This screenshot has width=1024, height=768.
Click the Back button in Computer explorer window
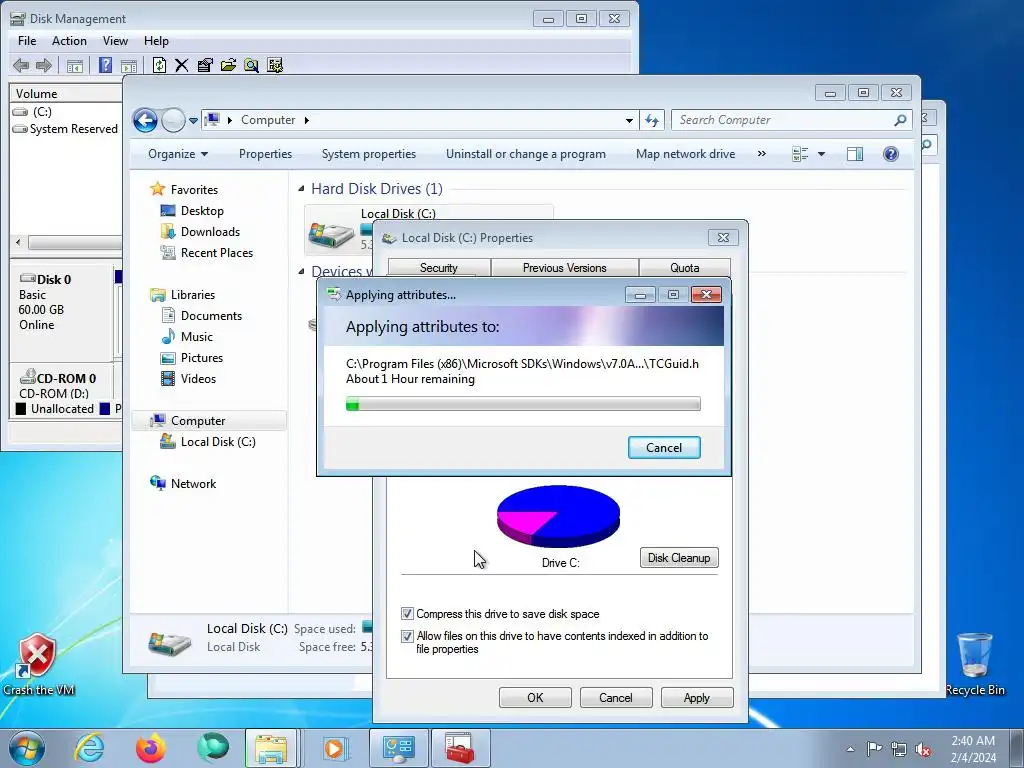[x=145, y=120]
